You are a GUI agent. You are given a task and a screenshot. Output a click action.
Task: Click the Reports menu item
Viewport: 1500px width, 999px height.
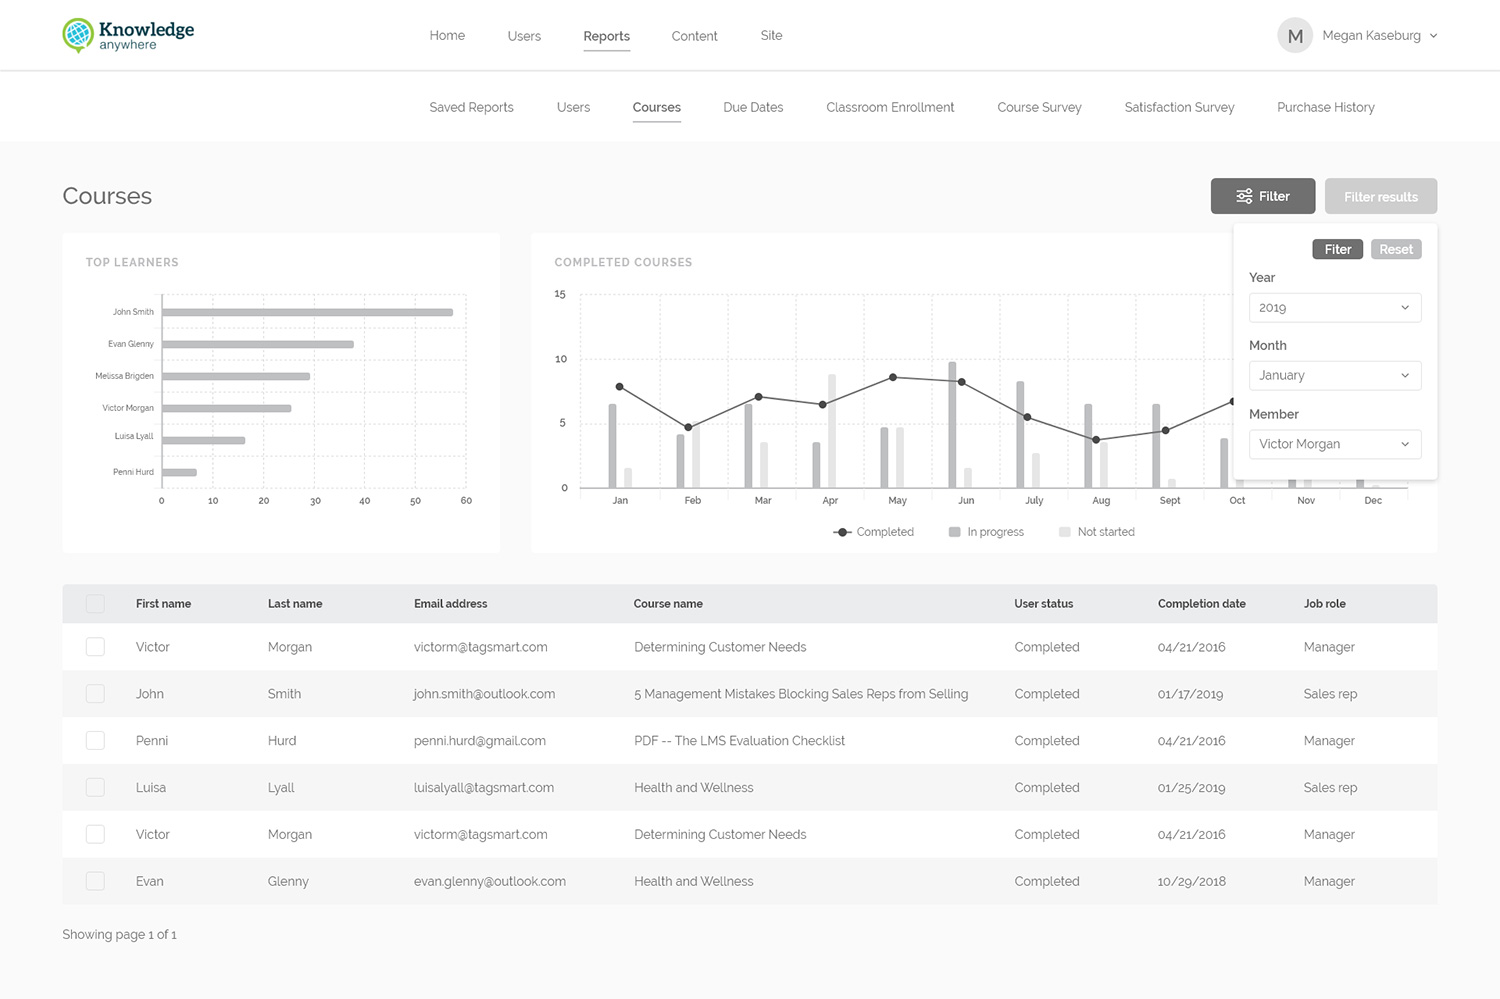coord(606,35)
